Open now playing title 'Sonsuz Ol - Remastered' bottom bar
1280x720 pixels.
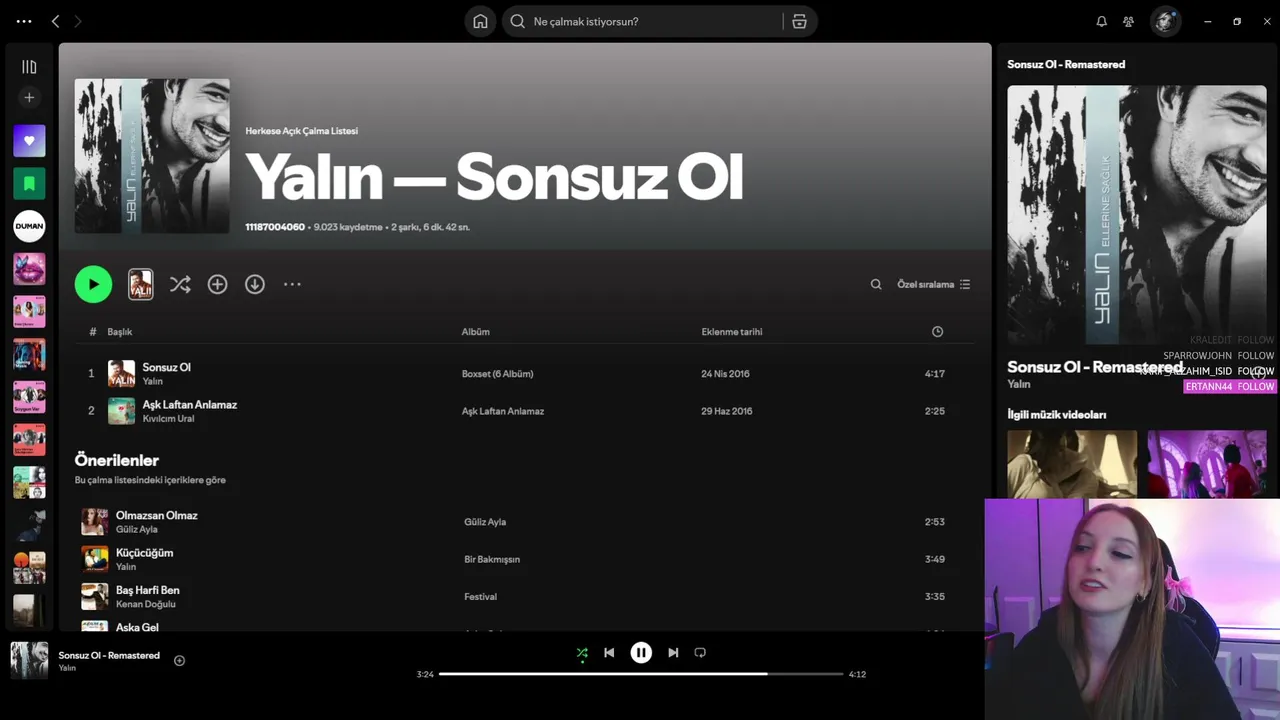tap(109, 655)
